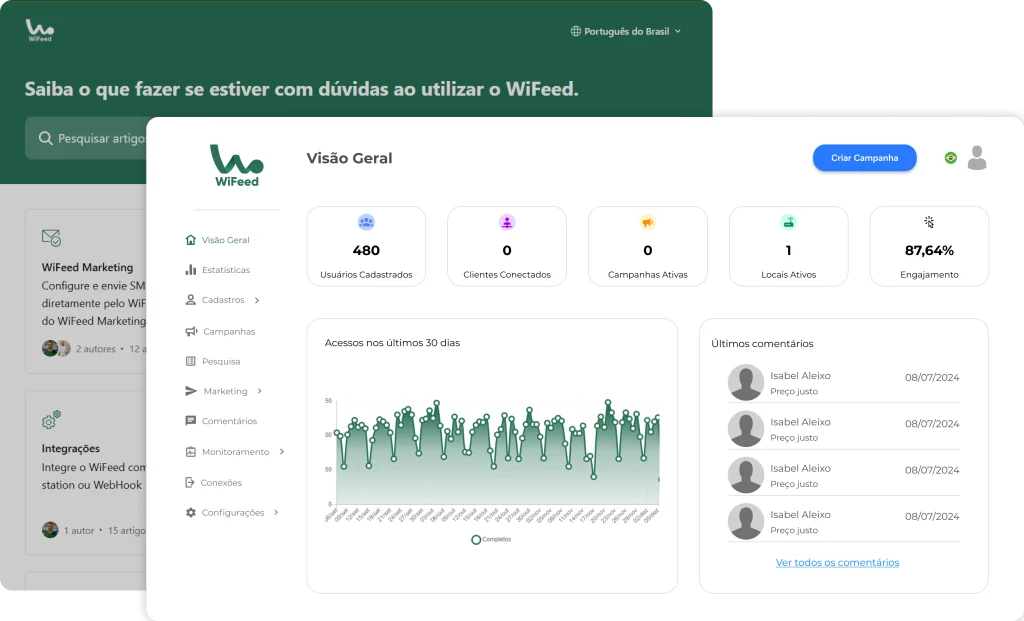Viewport: 1024px width, 621px height.
Task: Click the last Isabel Aleixo comment avatar
Action: click(x=746, y=521)
